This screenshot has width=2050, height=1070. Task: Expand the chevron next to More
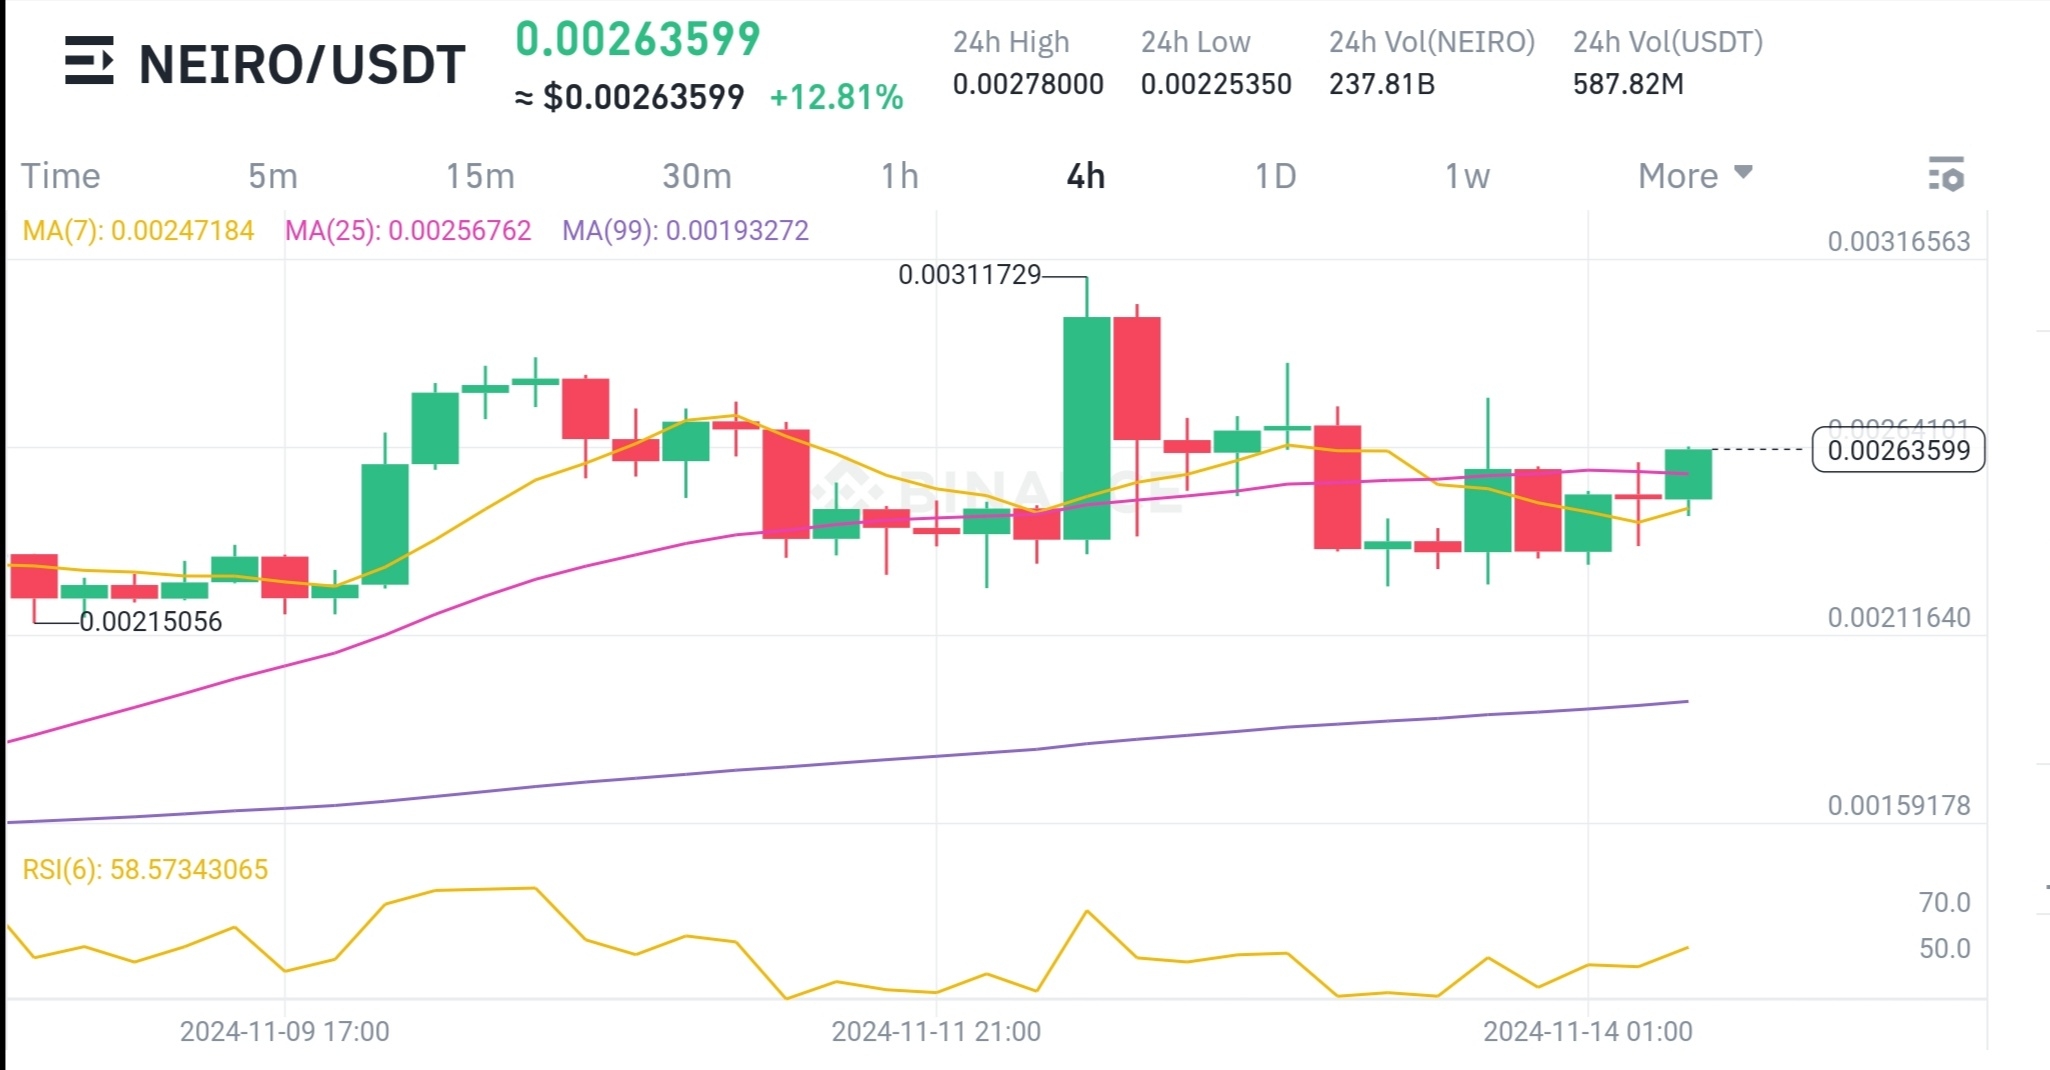coord(1744,174)
